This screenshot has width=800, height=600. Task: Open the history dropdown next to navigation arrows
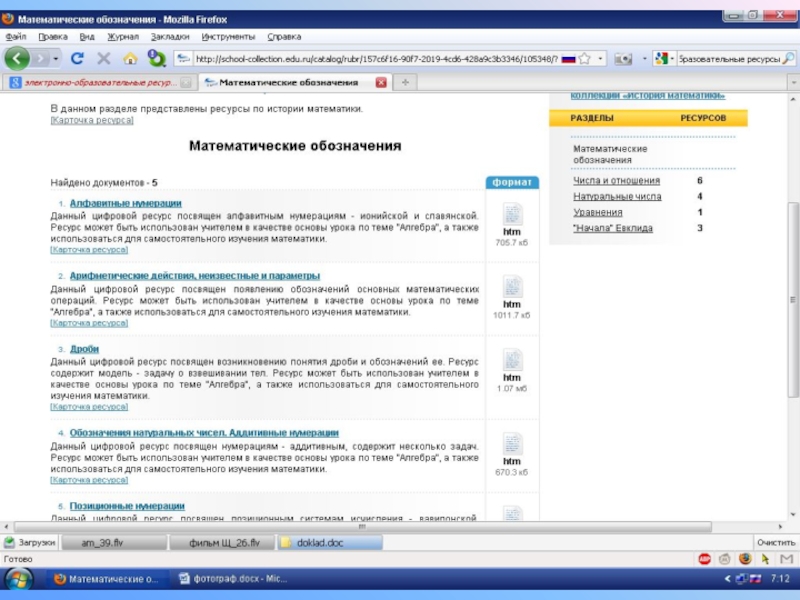(x=55, y=59)
